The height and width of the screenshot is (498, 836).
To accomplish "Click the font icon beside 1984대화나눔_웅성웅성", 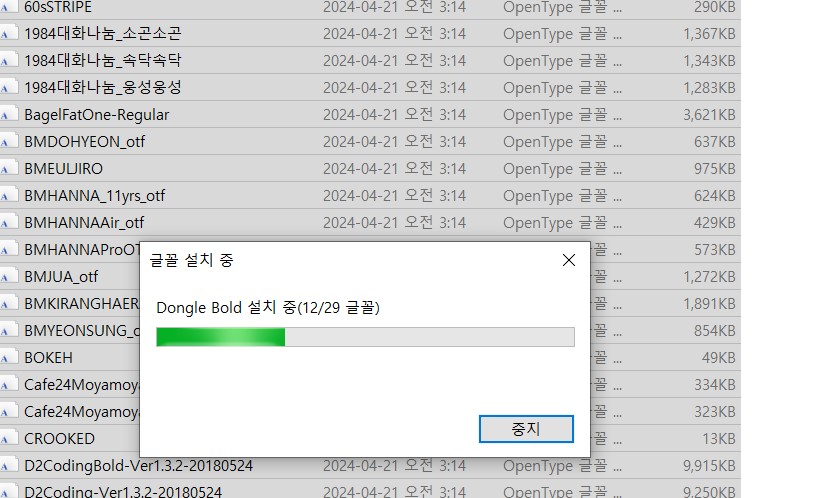I will [9, 87].
